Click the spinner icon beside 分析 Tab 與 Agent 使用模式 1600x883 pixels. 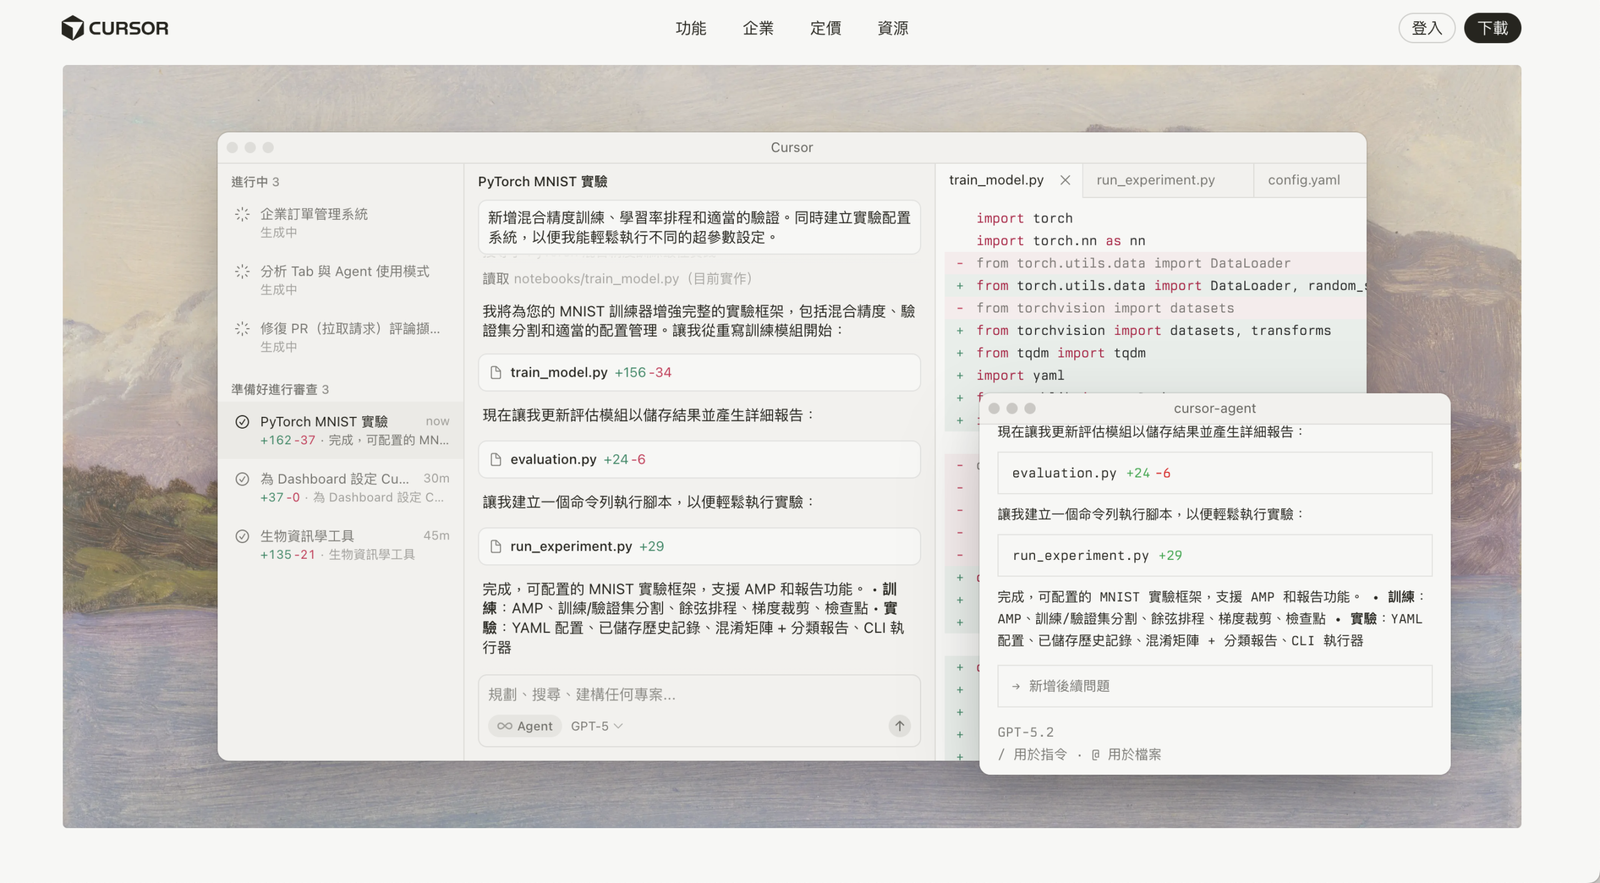pos(242,272)
